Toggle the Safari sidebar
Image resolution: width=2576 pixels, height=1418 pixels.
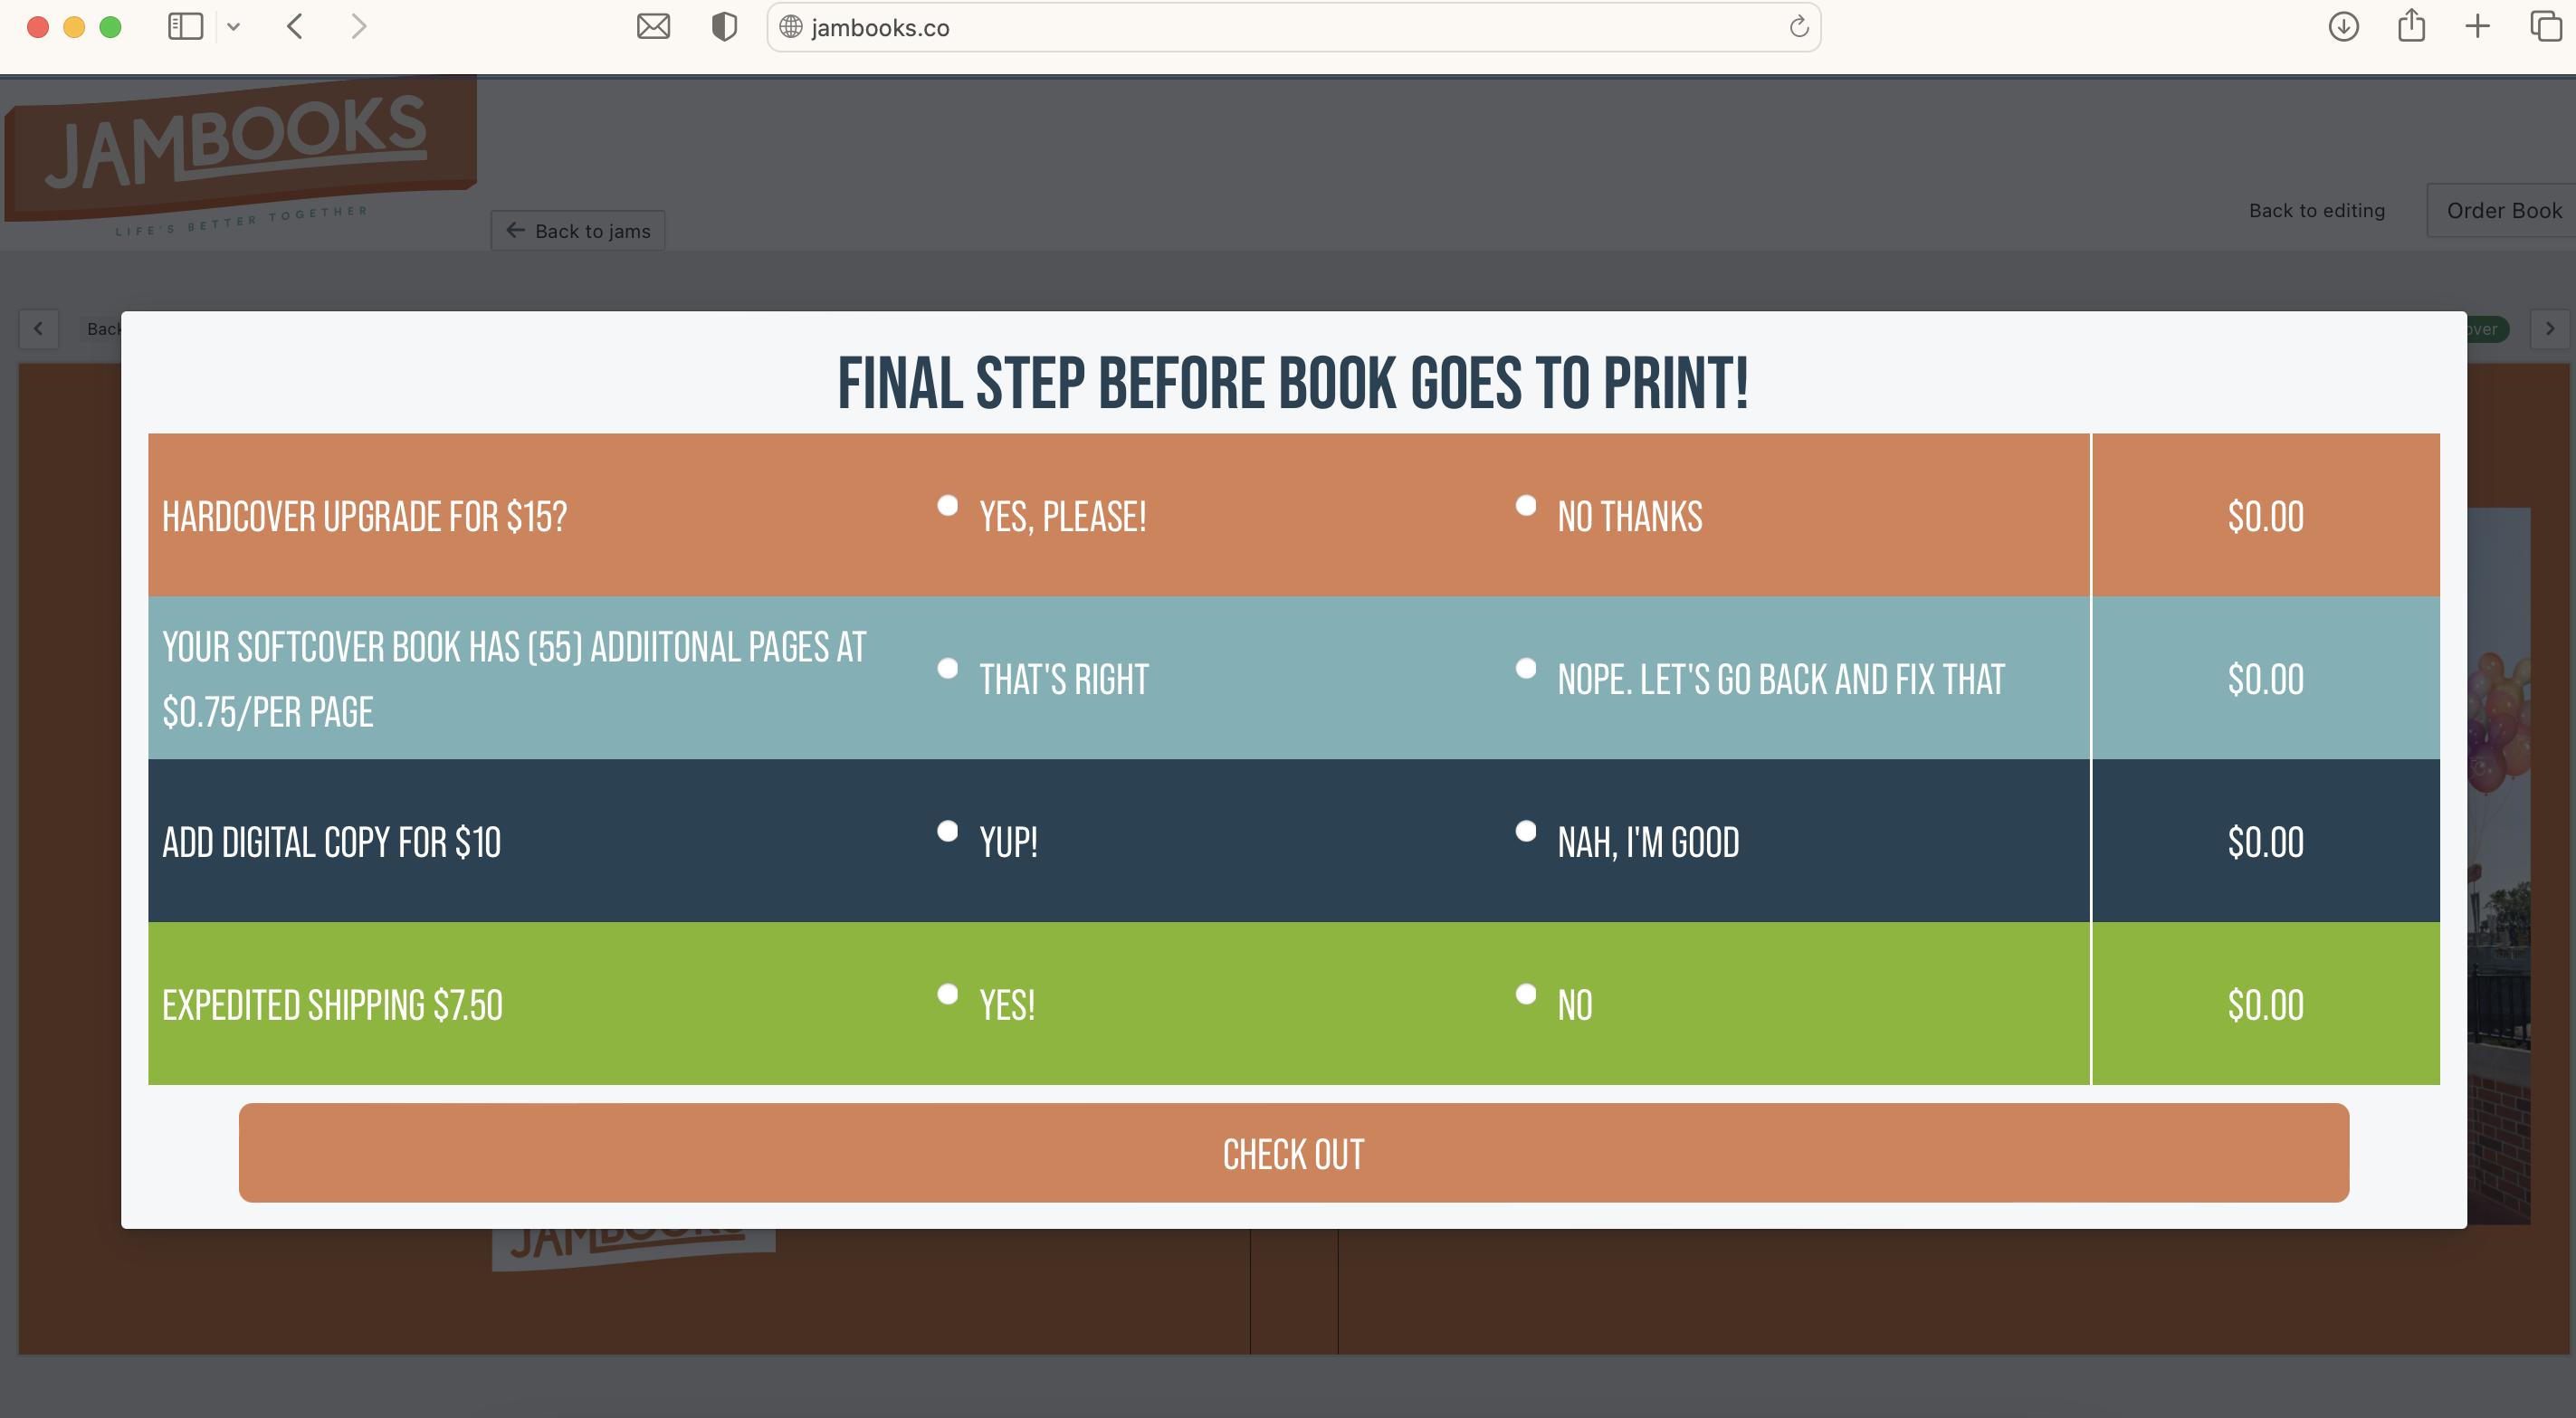(184, 26)
